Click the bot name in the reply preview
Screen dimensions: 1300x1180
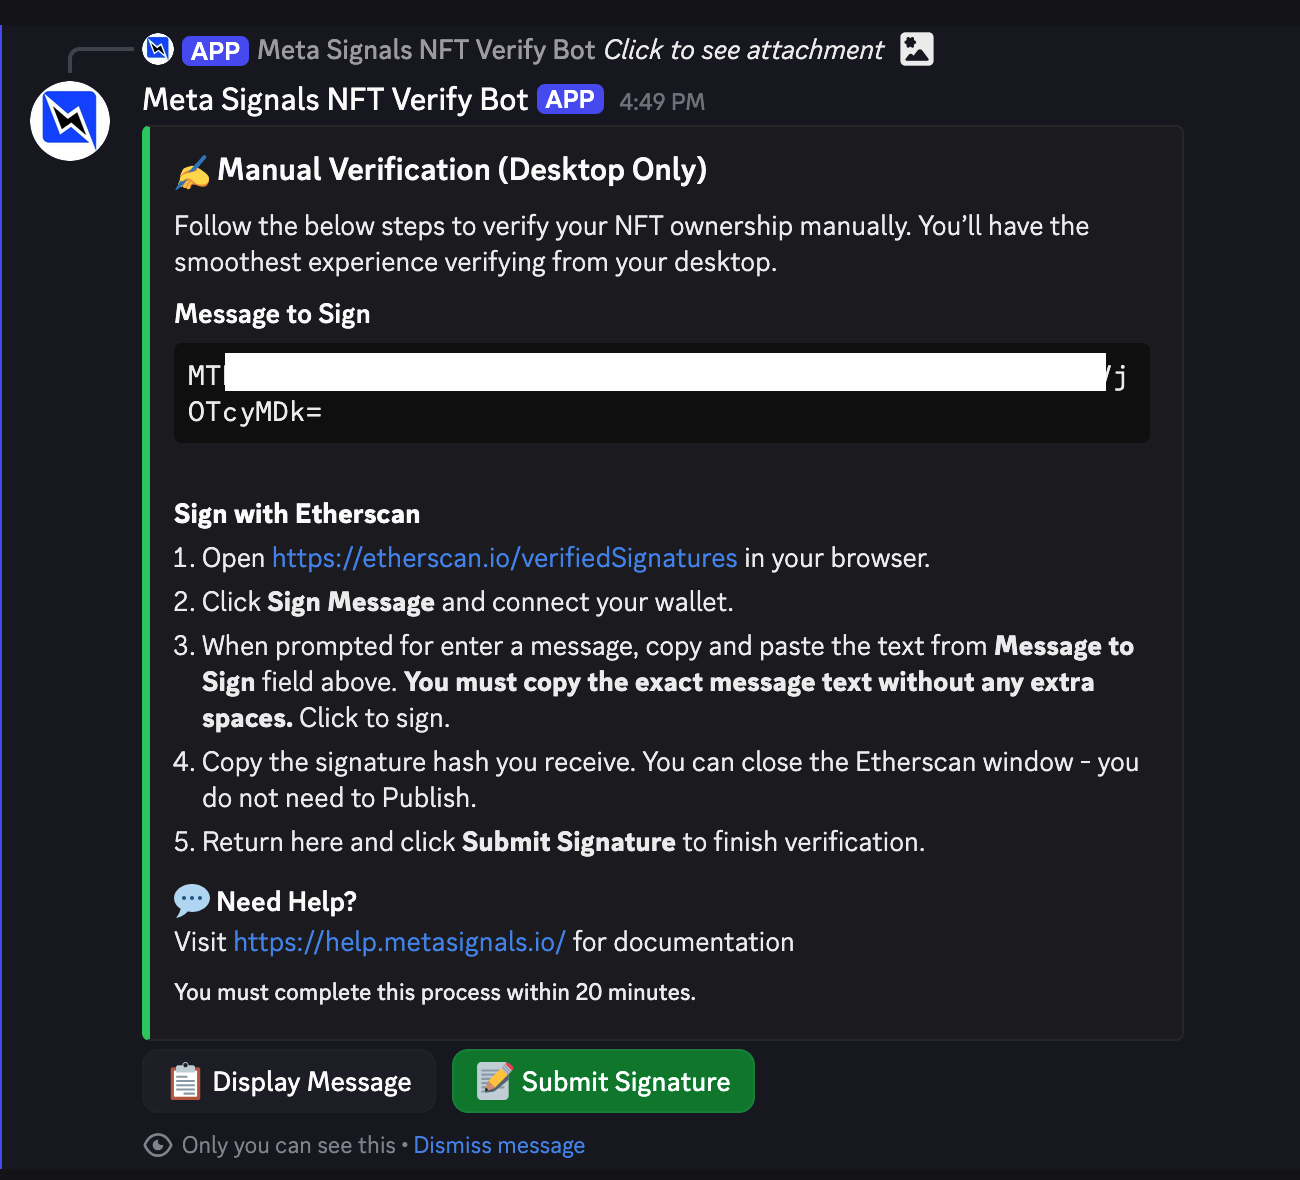coord(426,50)
